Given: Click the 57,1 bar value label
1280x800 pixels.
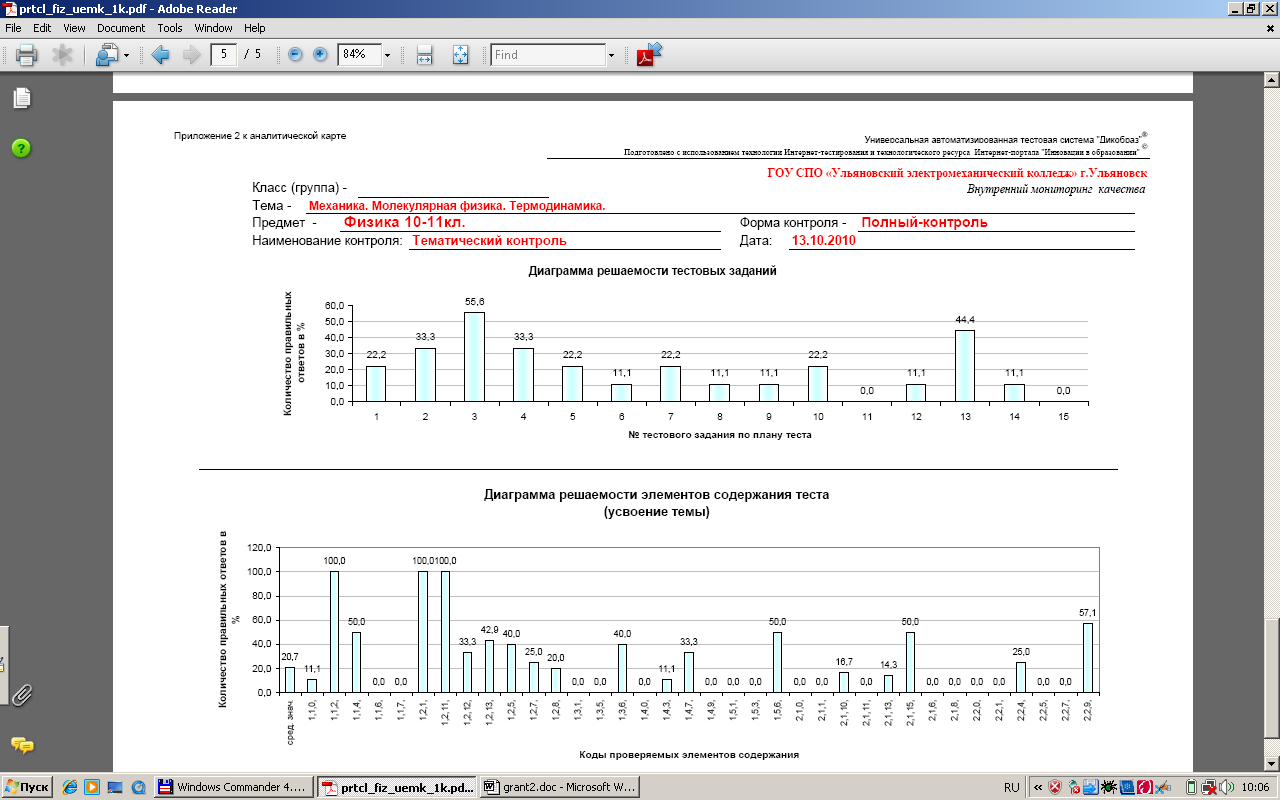Looking at the screenshot, I should point(1089,613).
